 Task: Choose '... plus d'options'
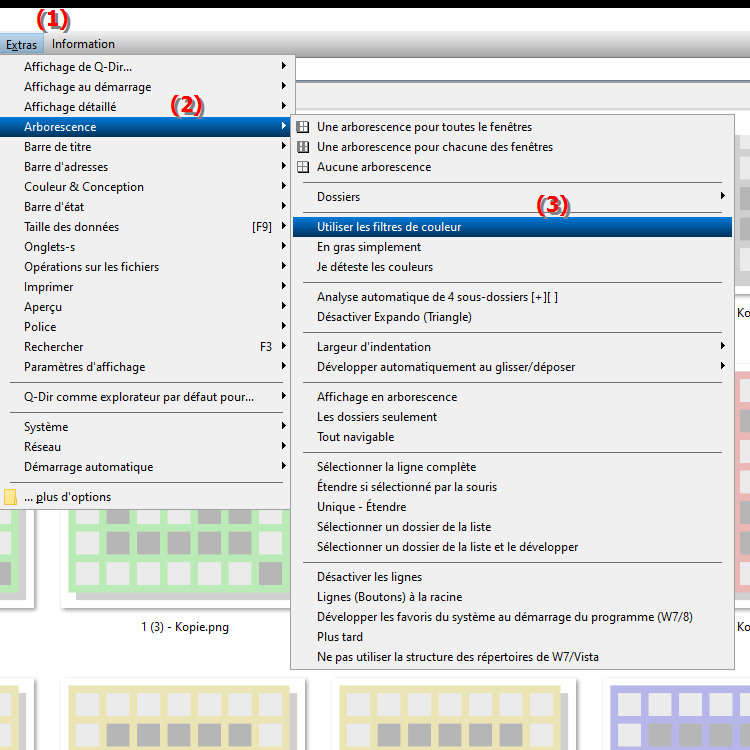[x=145, y=497]
